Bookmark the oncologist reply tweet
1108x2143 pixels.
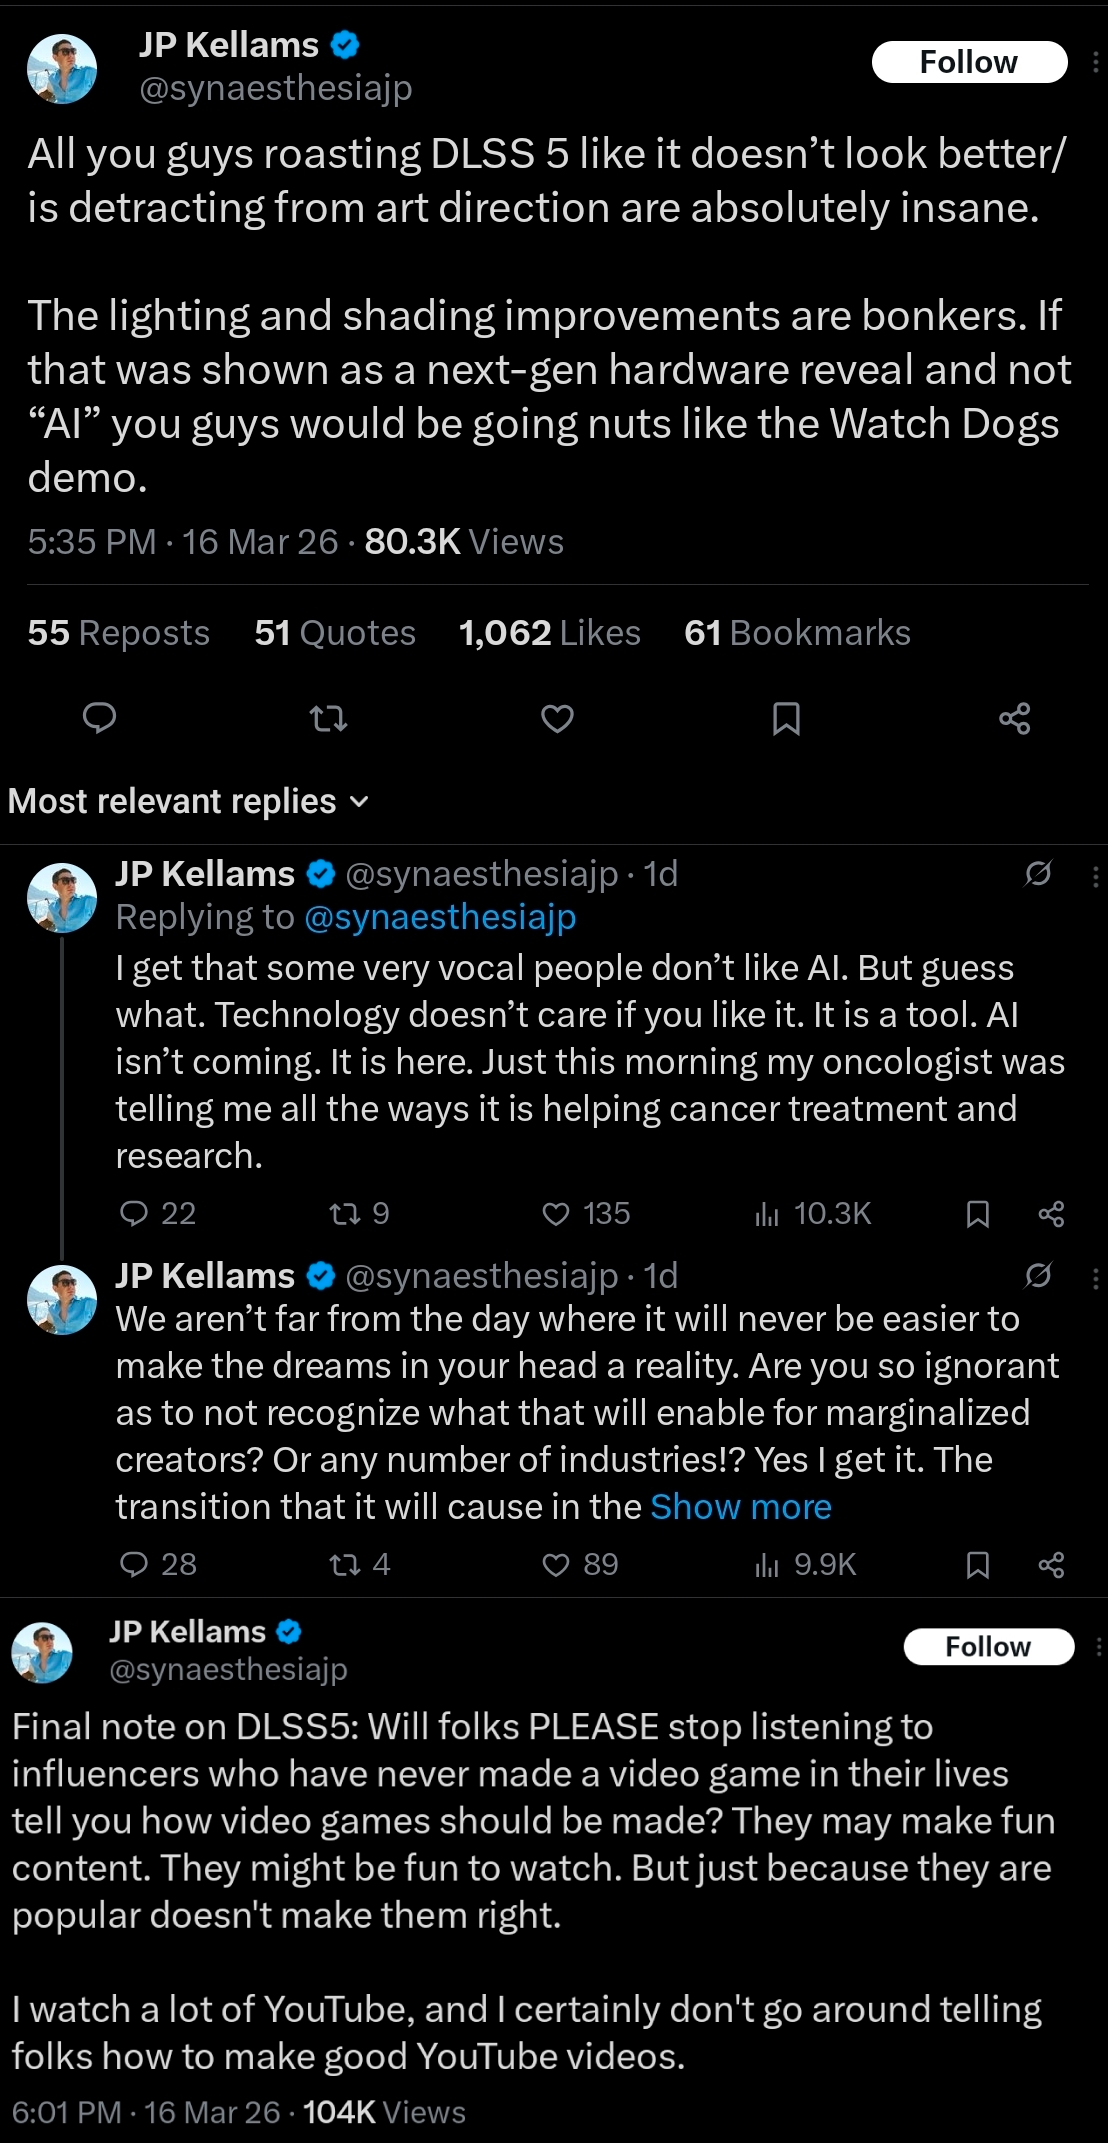pos(977,1214)
